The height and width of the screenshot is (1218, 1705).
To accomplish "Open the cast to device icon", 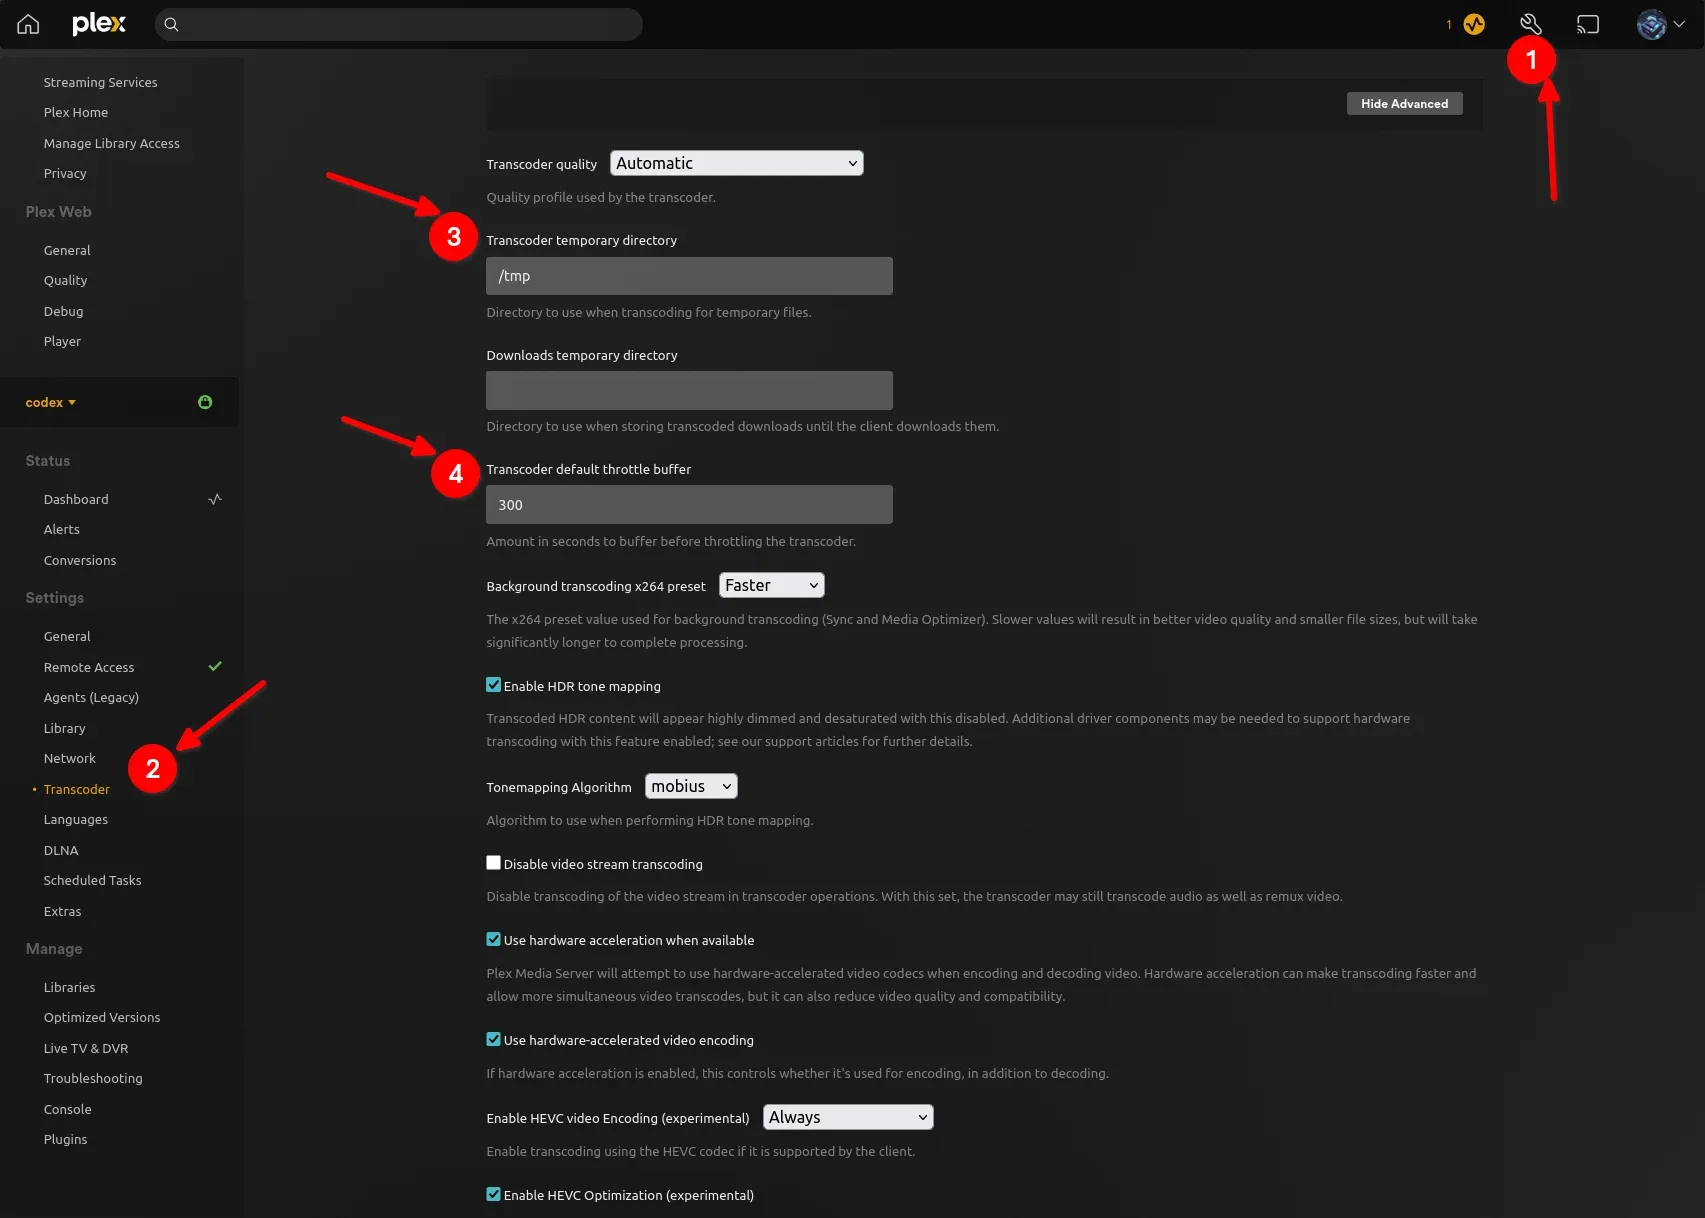I will coord(1588,24).
